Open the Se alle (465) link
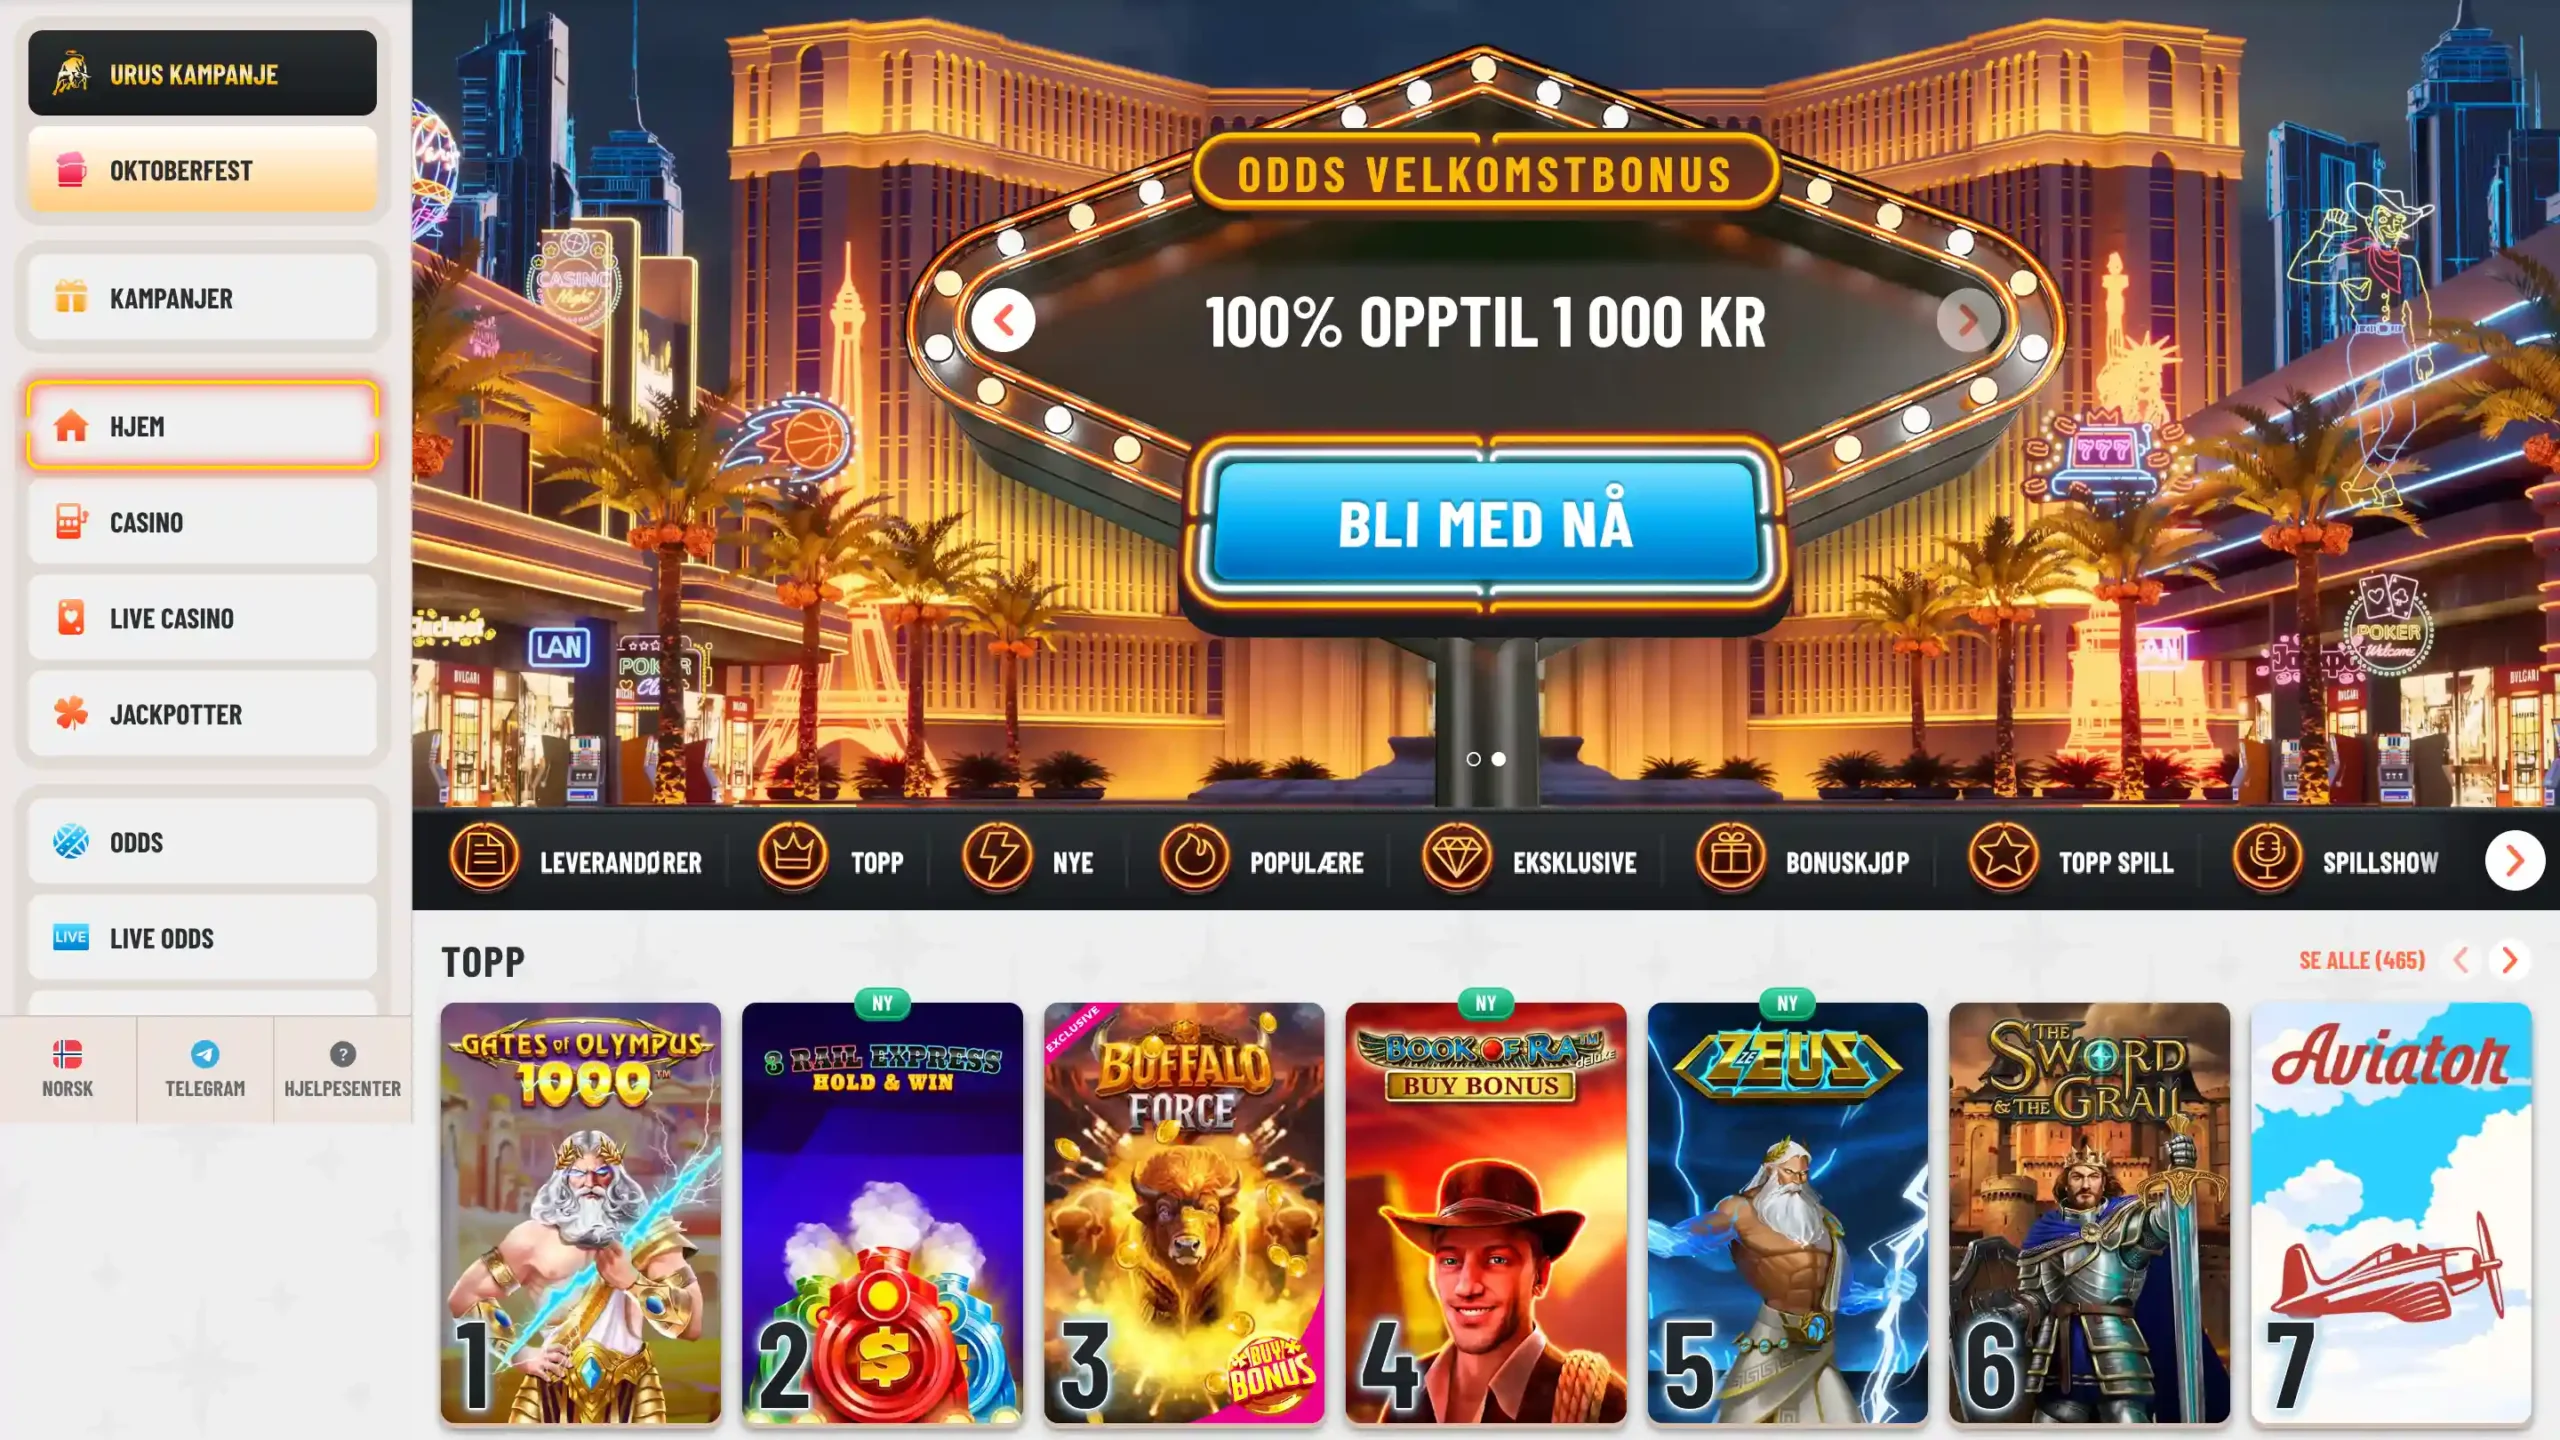The height and width of the screenshot is (1440, 2560). 2362,961
